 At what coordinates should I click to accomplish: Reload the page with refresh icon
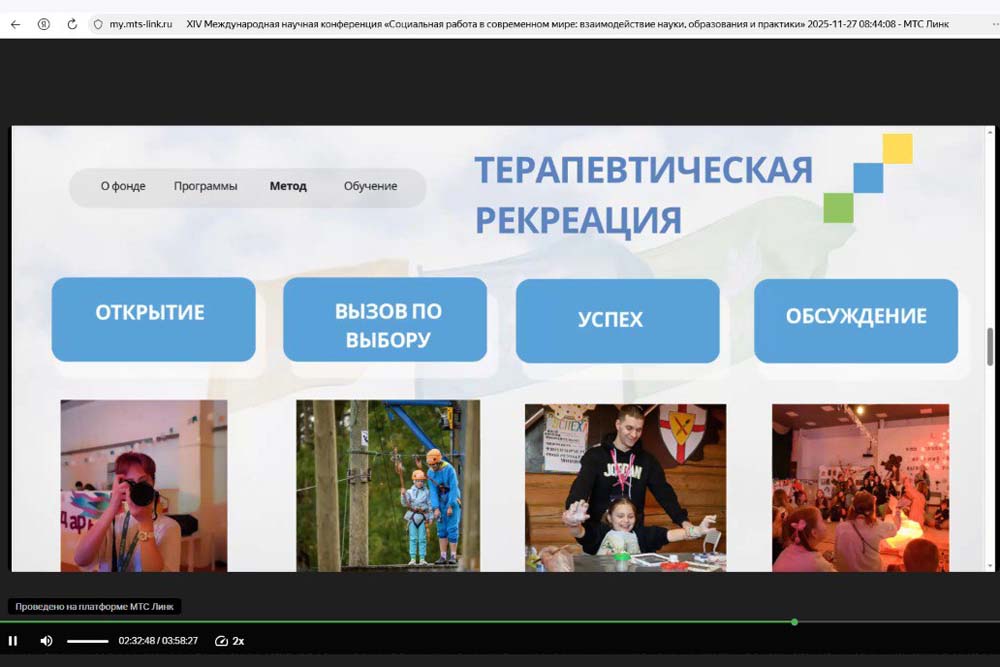pyautogui.click(x=72, y=24)
